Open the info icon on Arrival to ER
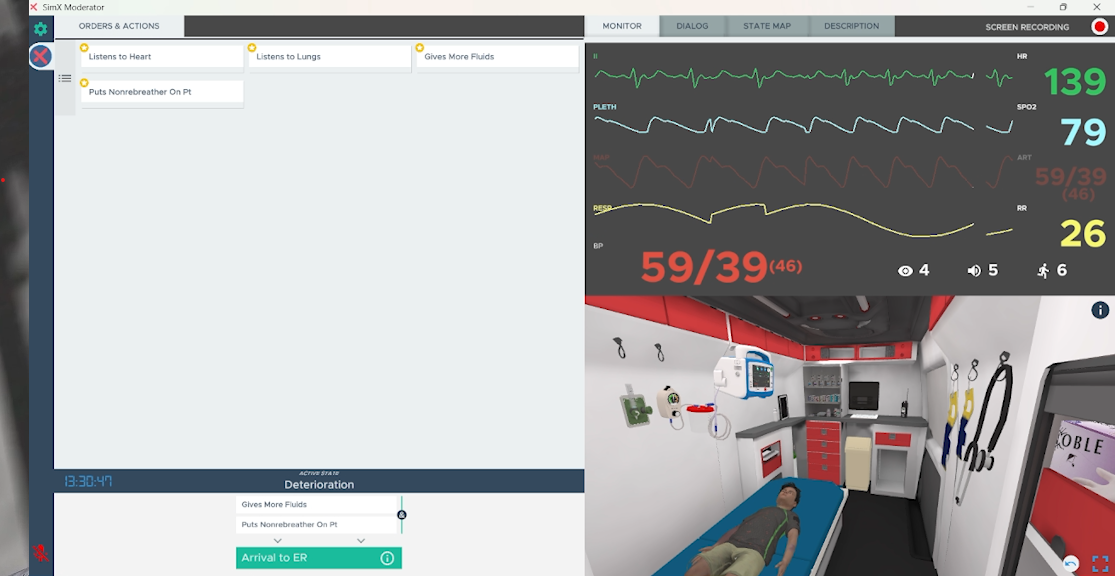Viewport: 1115px width, 576px height. click(387, 558)
